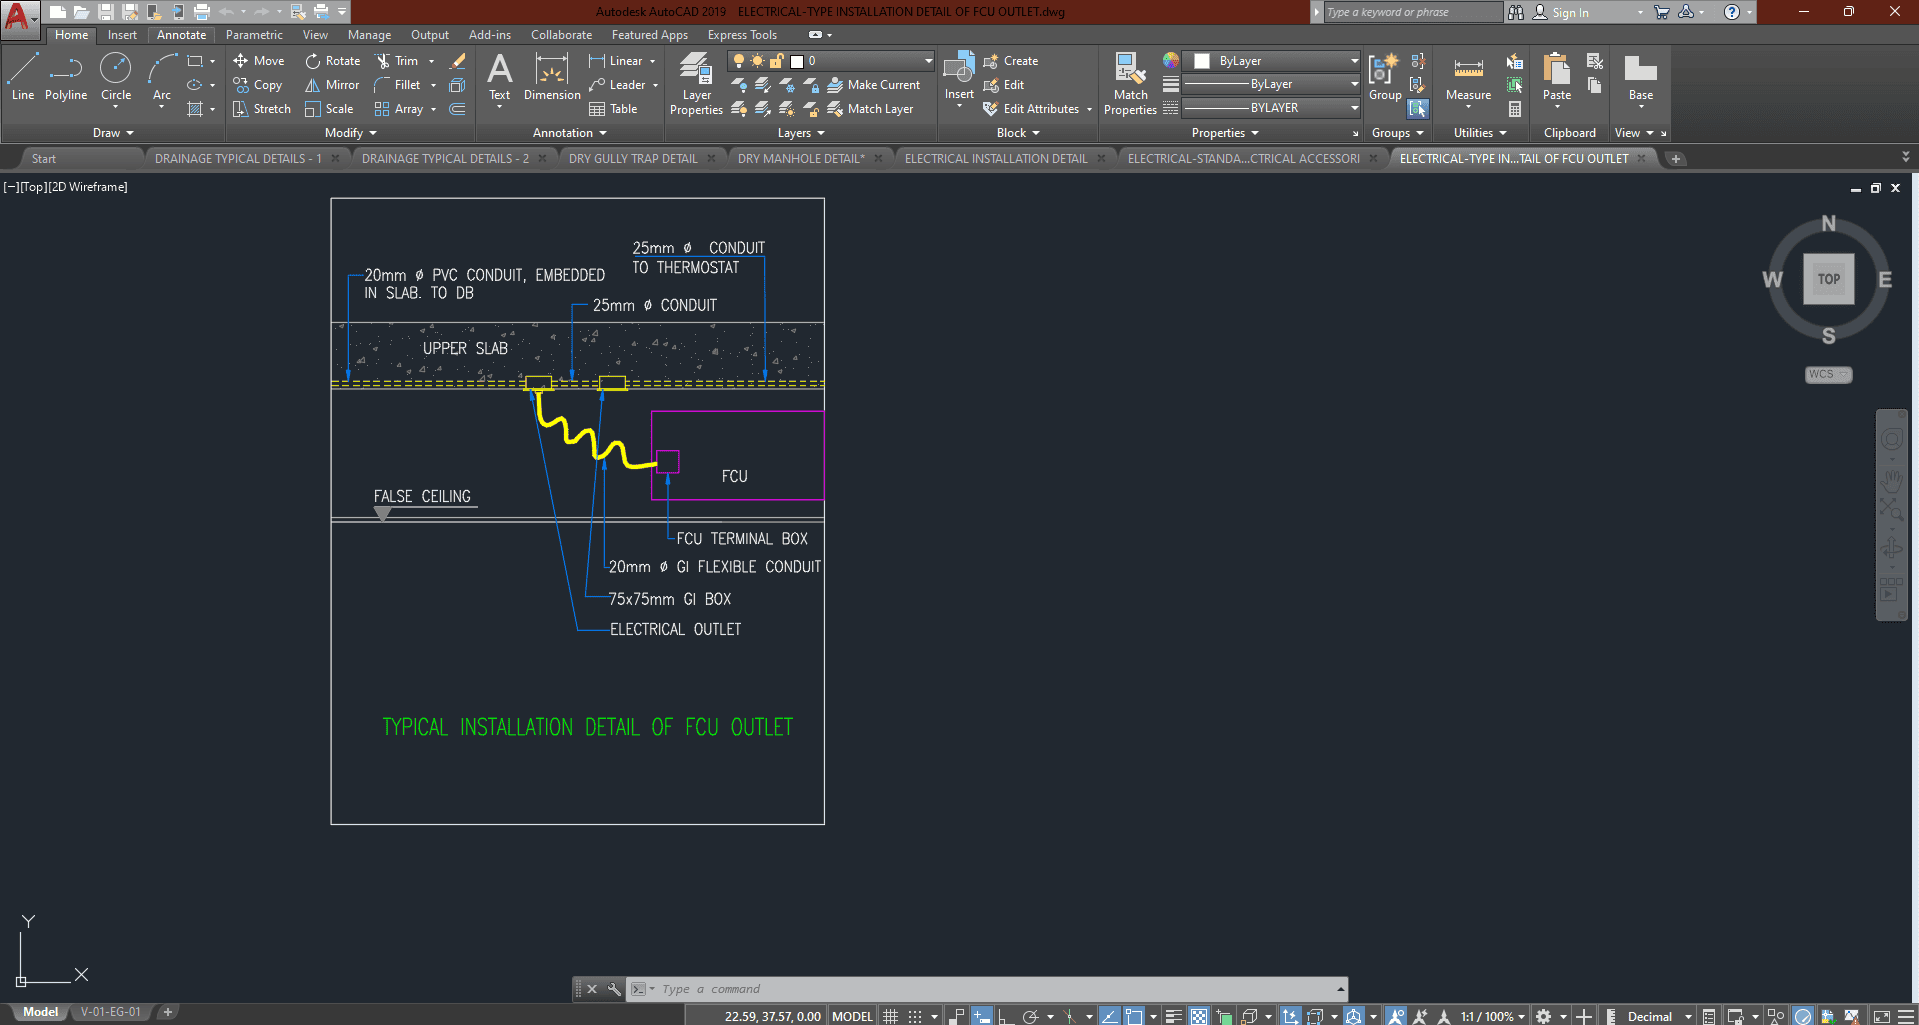Toggle the MODEL space button
Image resolution: width=1919 pixels, height=1025 pixels.
click(852, 1016)
